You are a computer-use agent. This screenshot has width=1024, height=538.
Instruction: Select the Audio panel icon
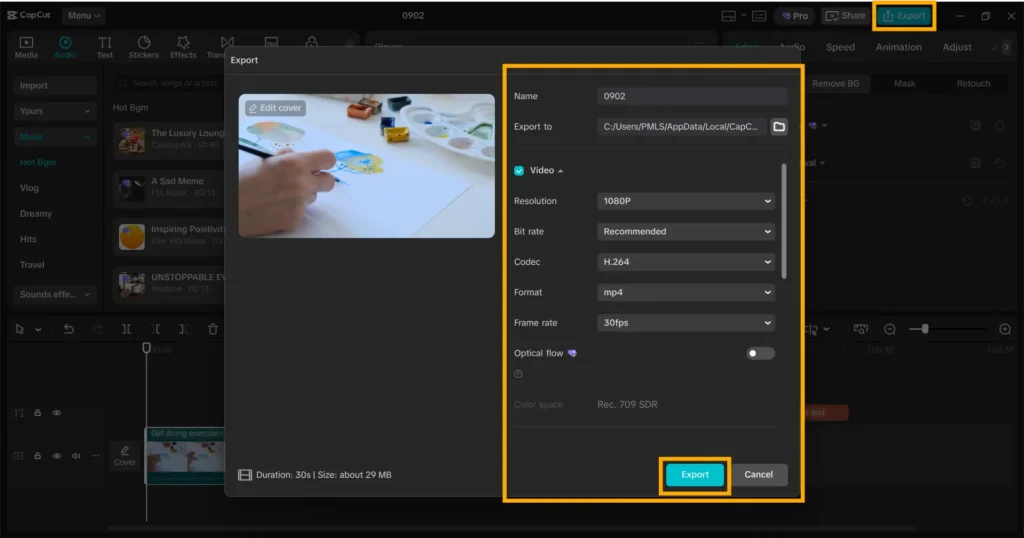point(65,47)
